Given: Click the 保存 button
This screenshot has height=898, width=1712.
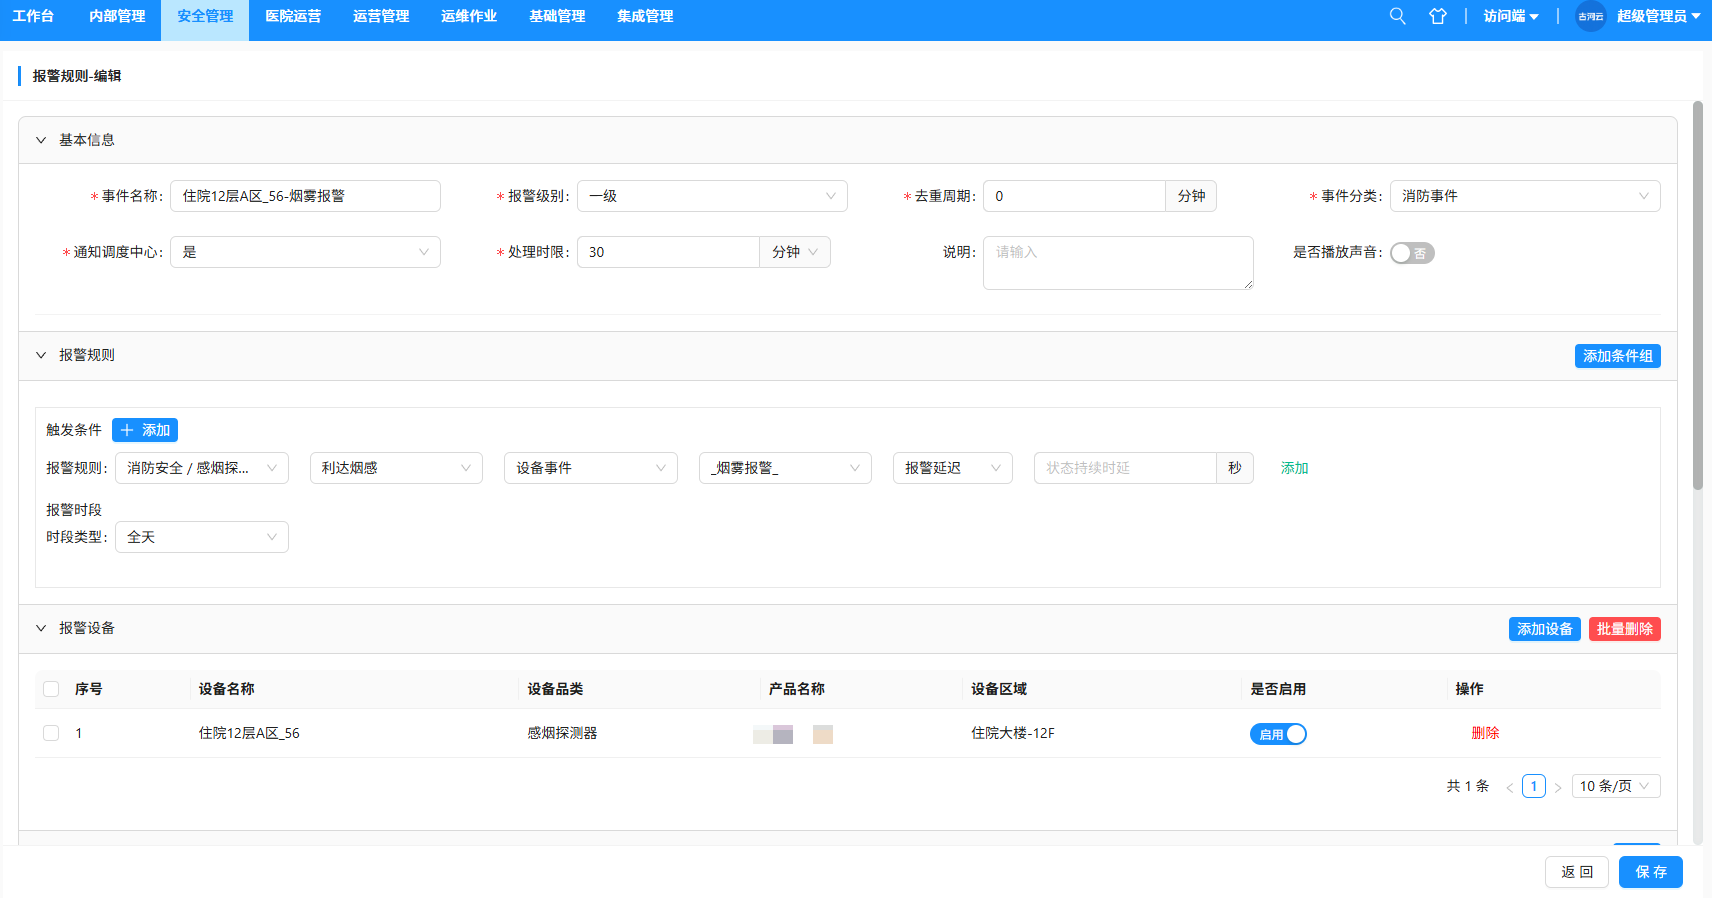Looking at the screenshot, I should click(1651, 872).
